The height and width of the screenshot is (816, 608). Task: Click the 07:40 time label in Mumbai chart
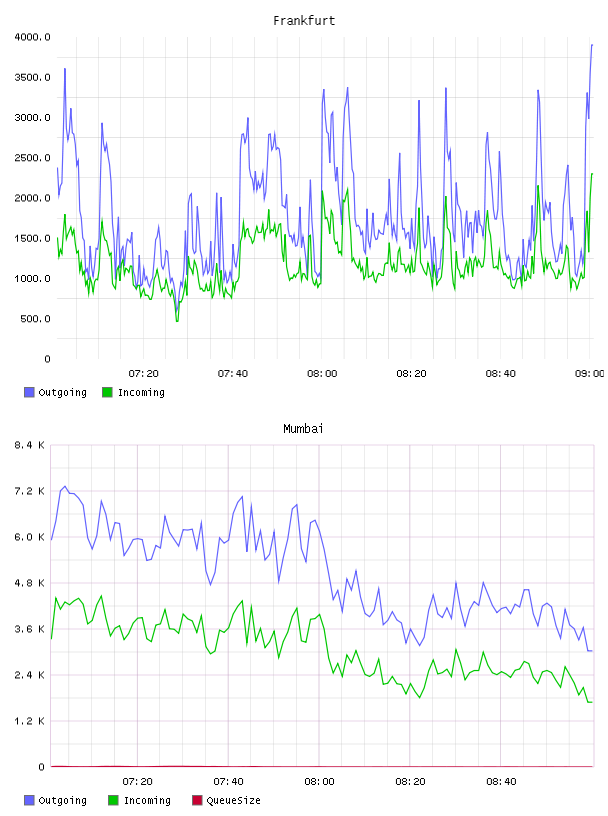tap(228, 782)
